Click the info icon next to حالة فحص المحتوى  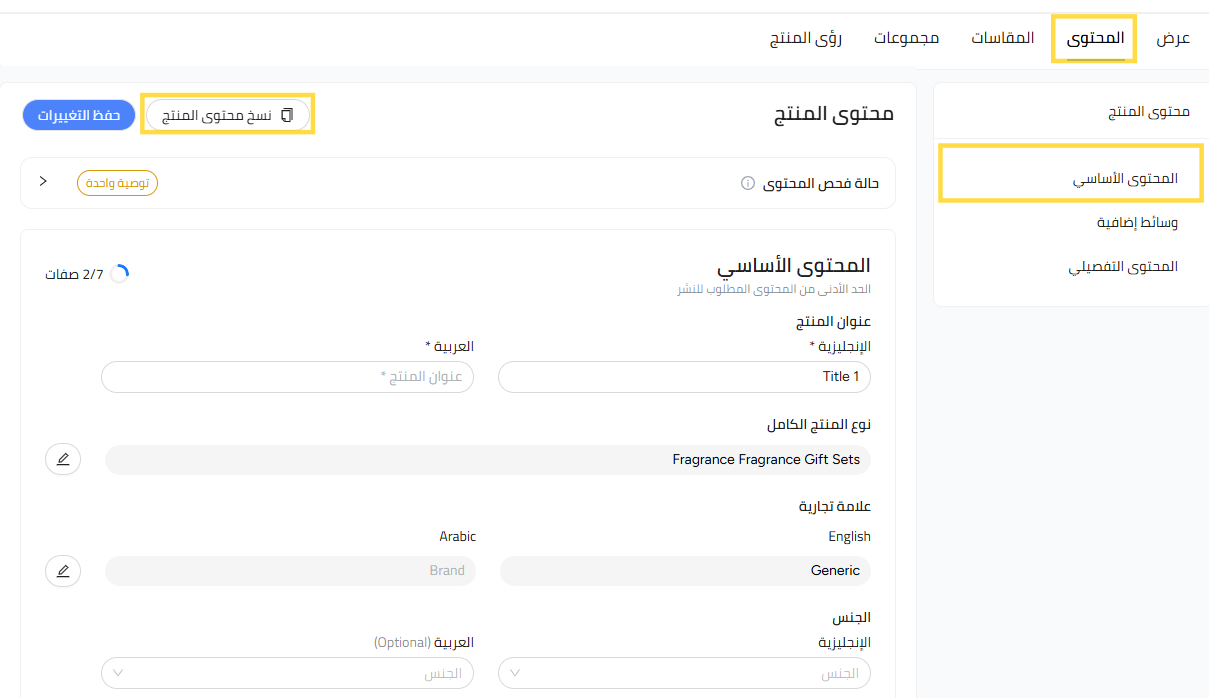(x=747, y=183)
